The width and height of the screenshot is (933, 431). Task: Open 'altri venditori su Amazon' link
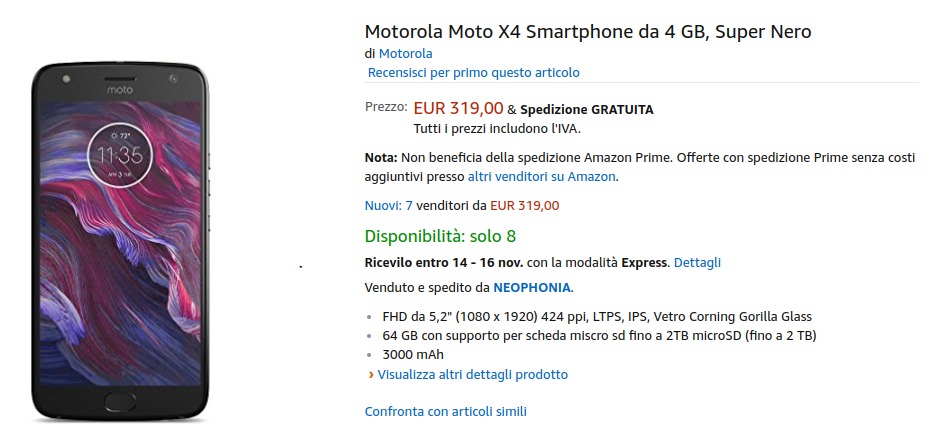point(541,176)
